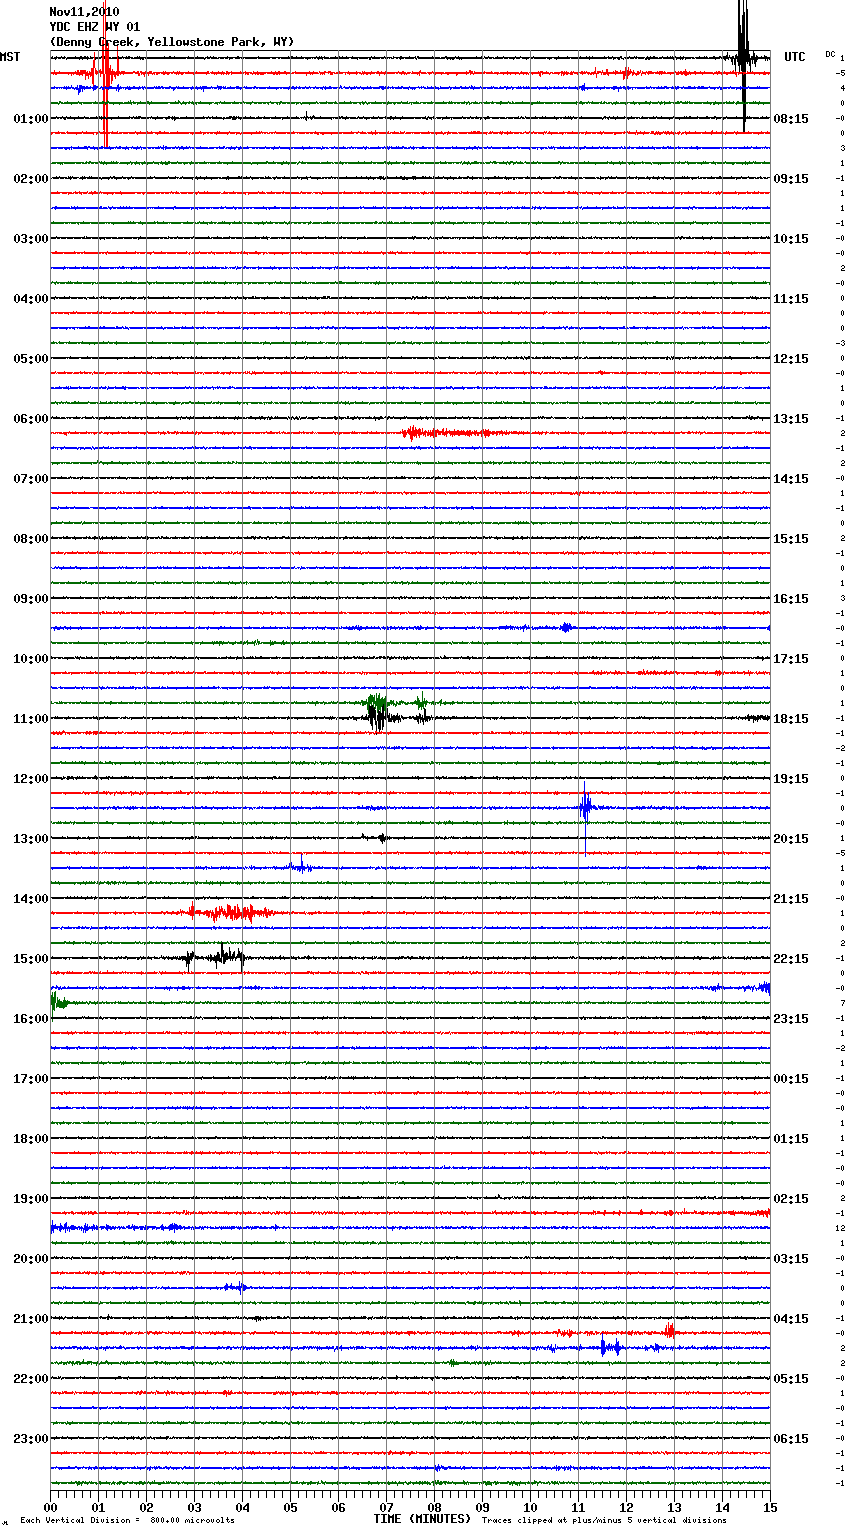Click the DC column header at top right
Viewport: 850px width, 1534px height.
(830, 54)
